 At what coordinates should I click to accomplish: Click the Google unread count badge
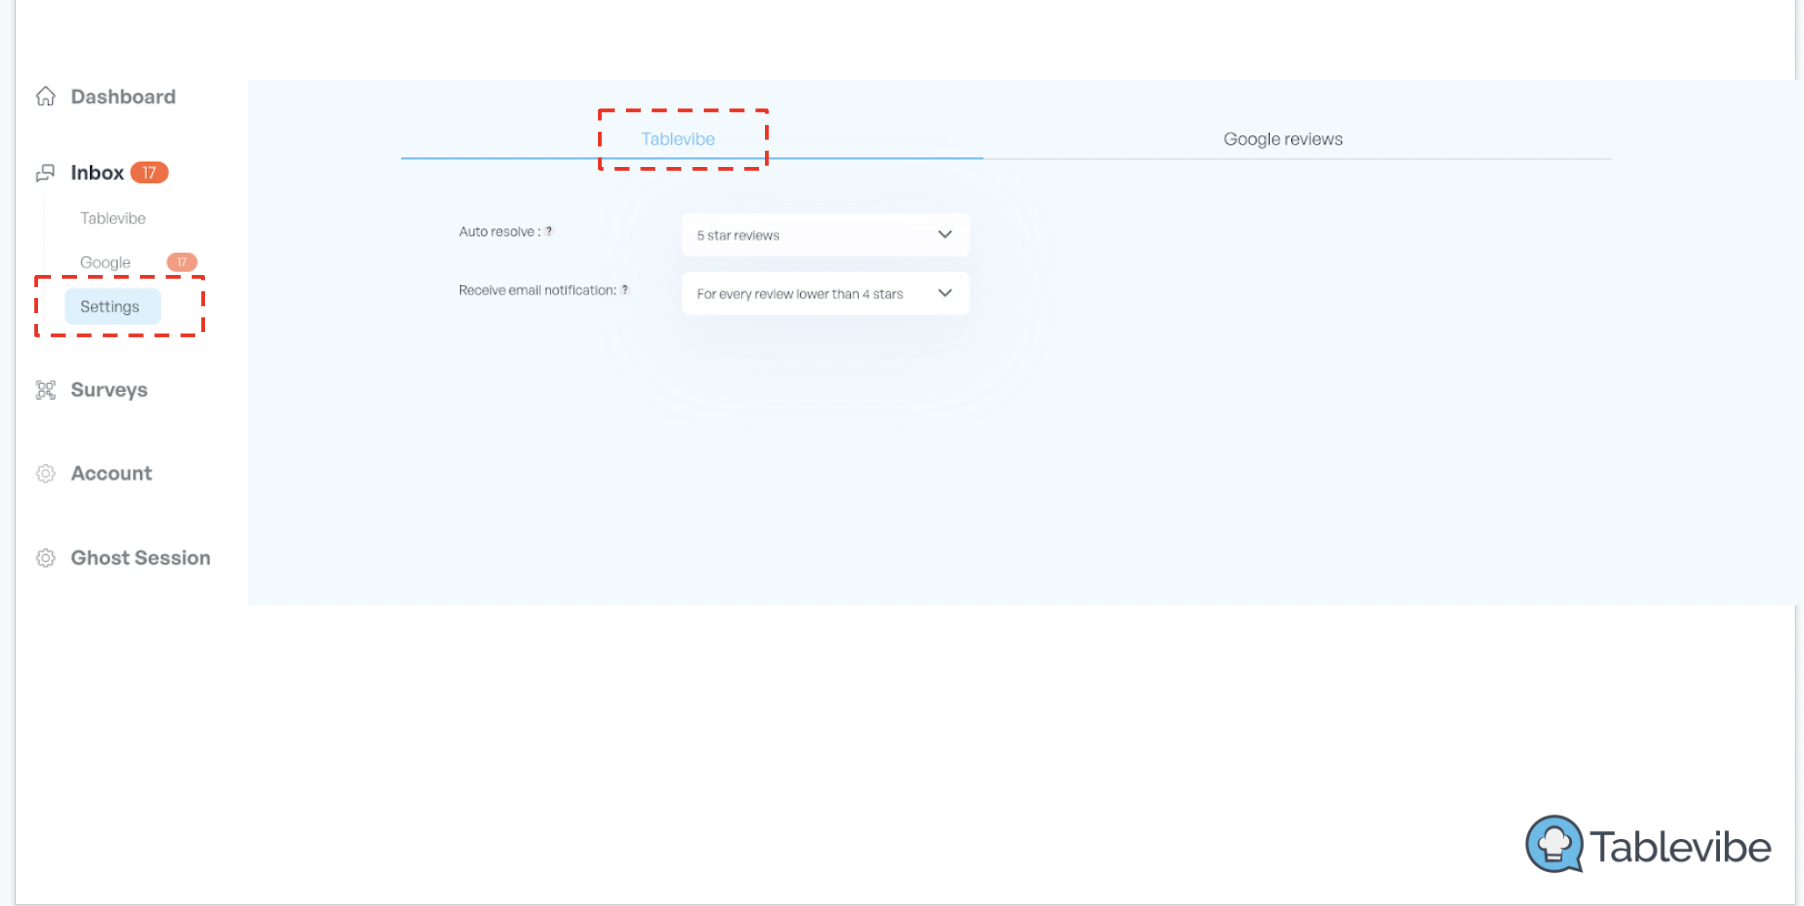181,262
